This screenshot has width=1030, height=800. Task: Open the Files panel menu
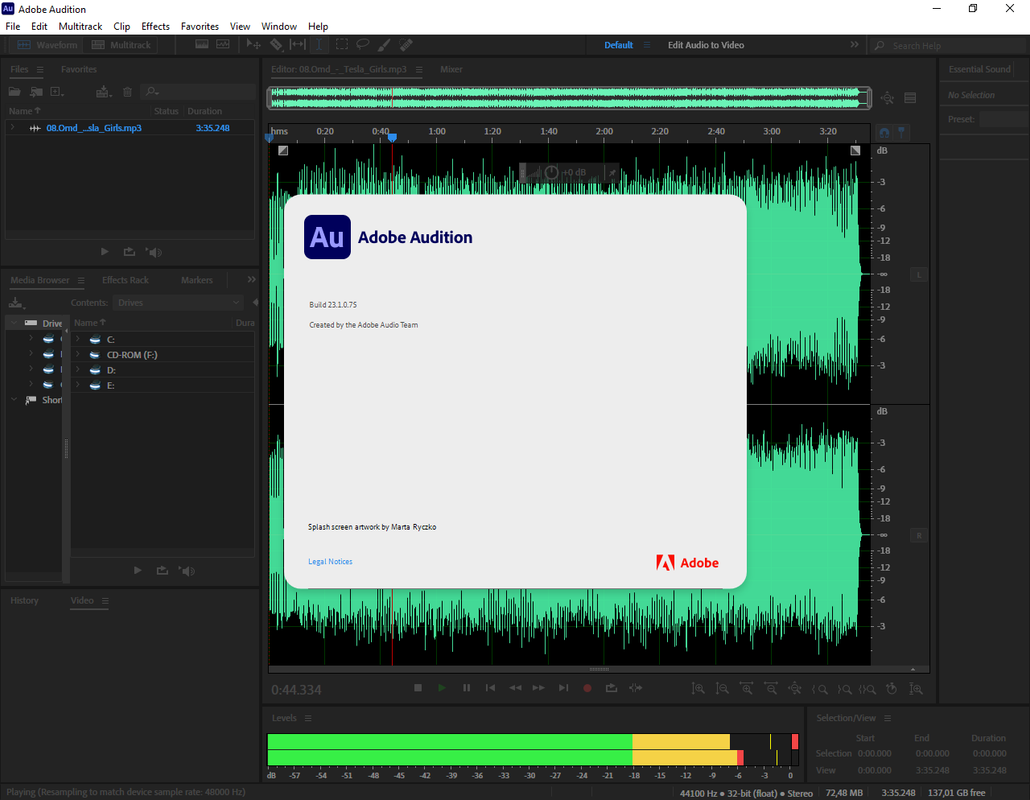40,70
